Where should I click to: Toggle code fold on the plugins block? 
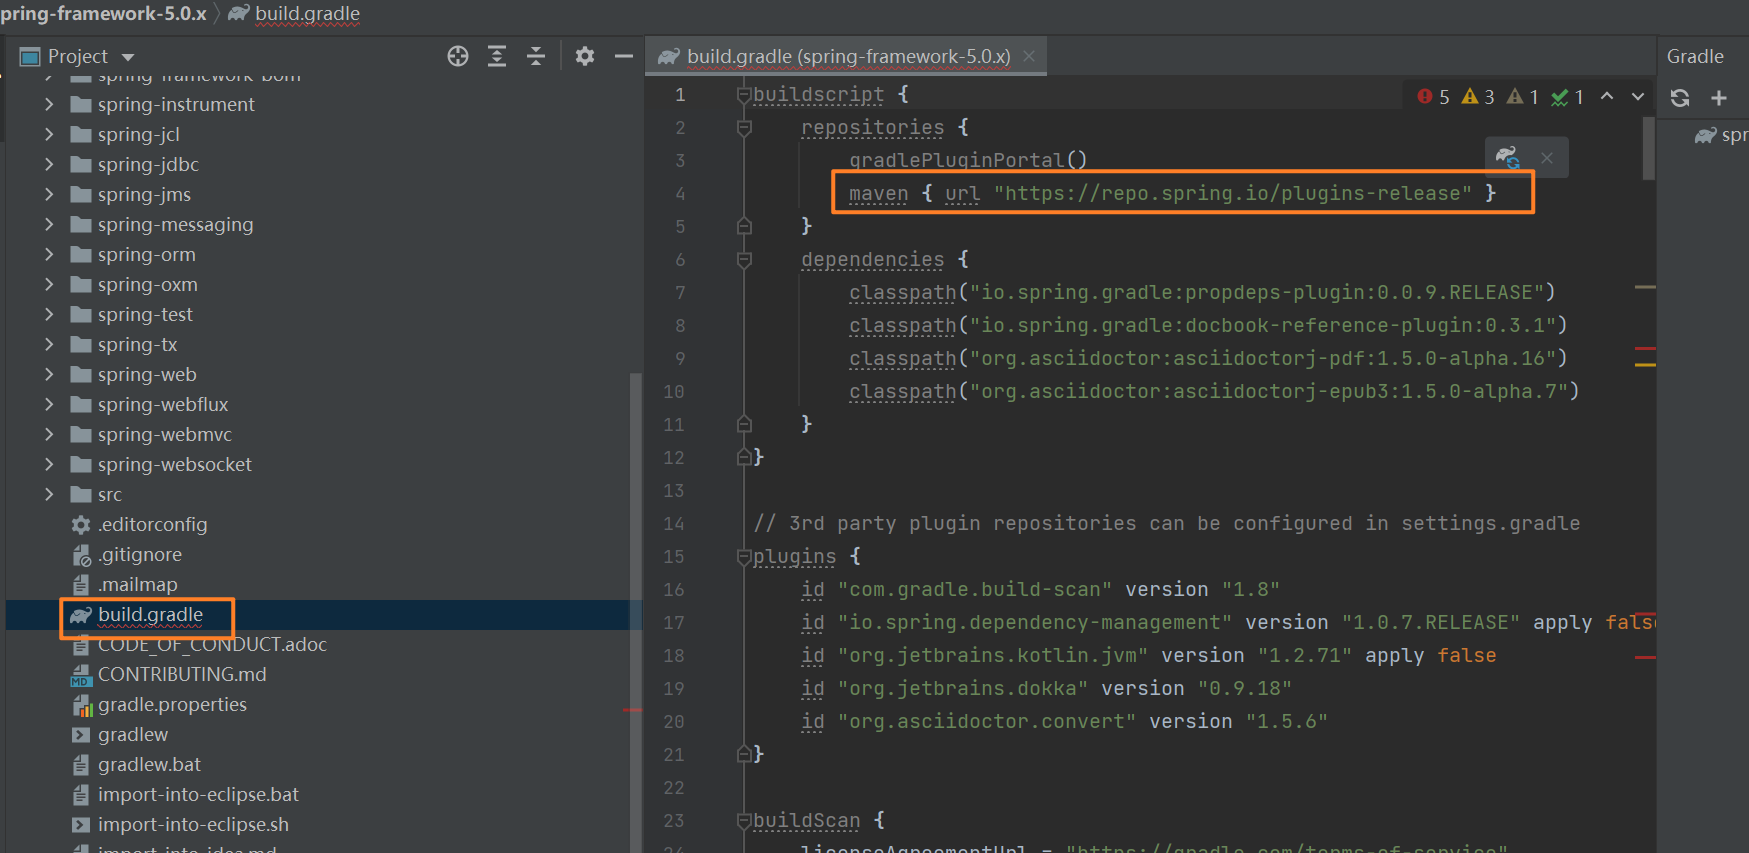coord(743,557)
